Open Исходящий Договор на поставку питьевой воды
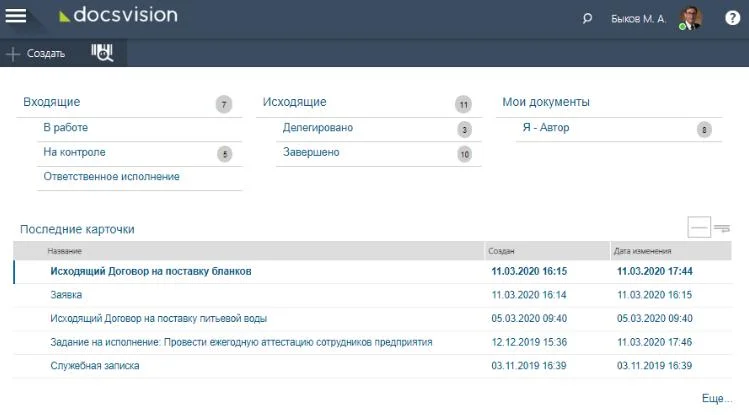This screenshot has width=749, height=415. pyautogui.click(x=159, y=319)
